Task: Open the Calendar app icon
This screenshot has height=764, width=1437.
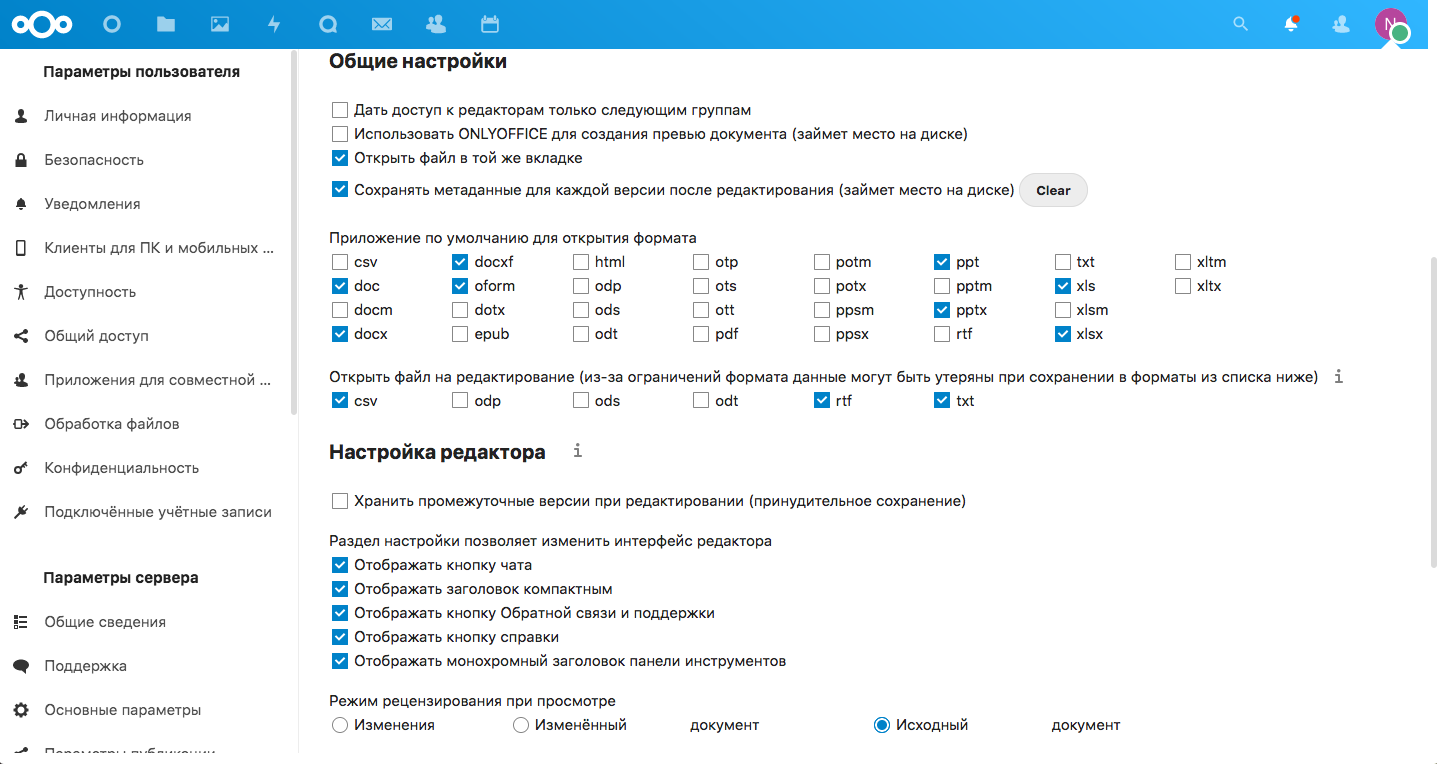Action: click(x=489, y=24)
